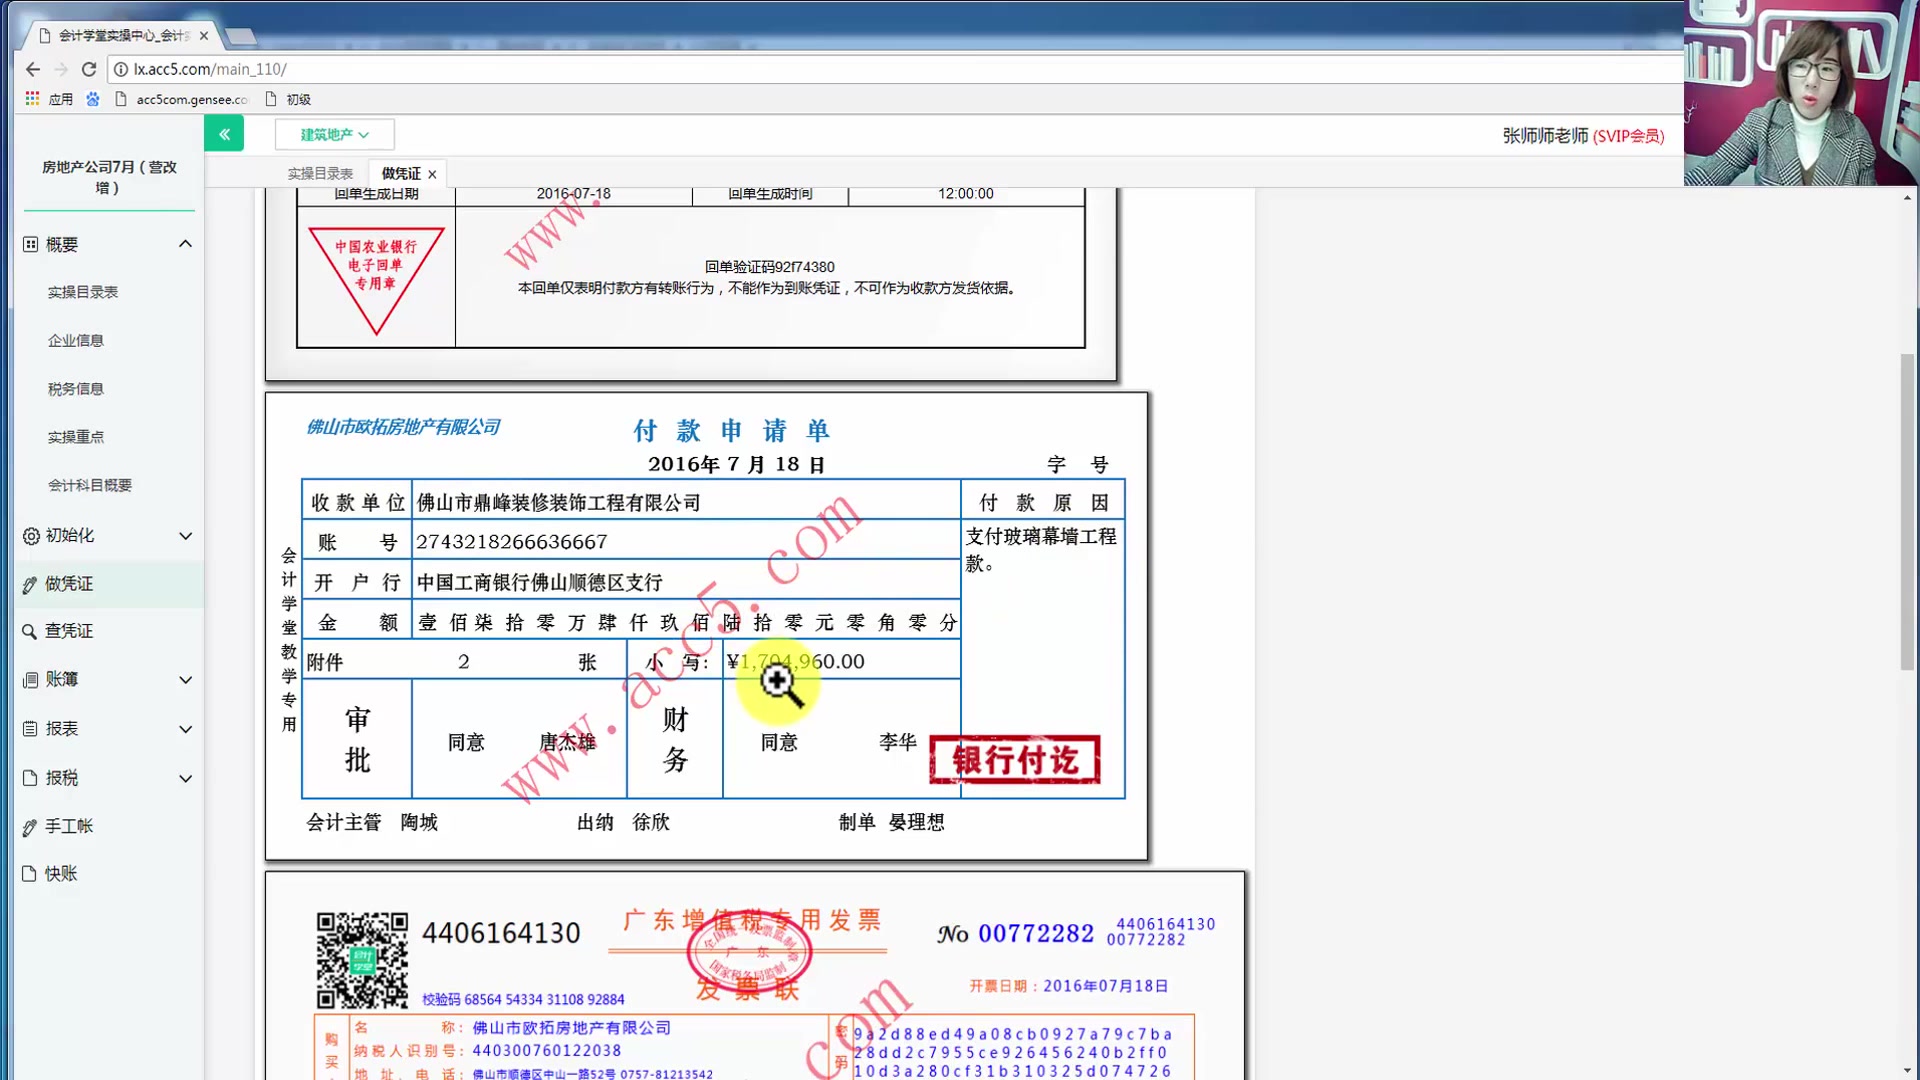Open the 应用 apps grid in the bookmarks bar
The height and width of the screenshot is (1080, 1920).
[x=33, y=99]
